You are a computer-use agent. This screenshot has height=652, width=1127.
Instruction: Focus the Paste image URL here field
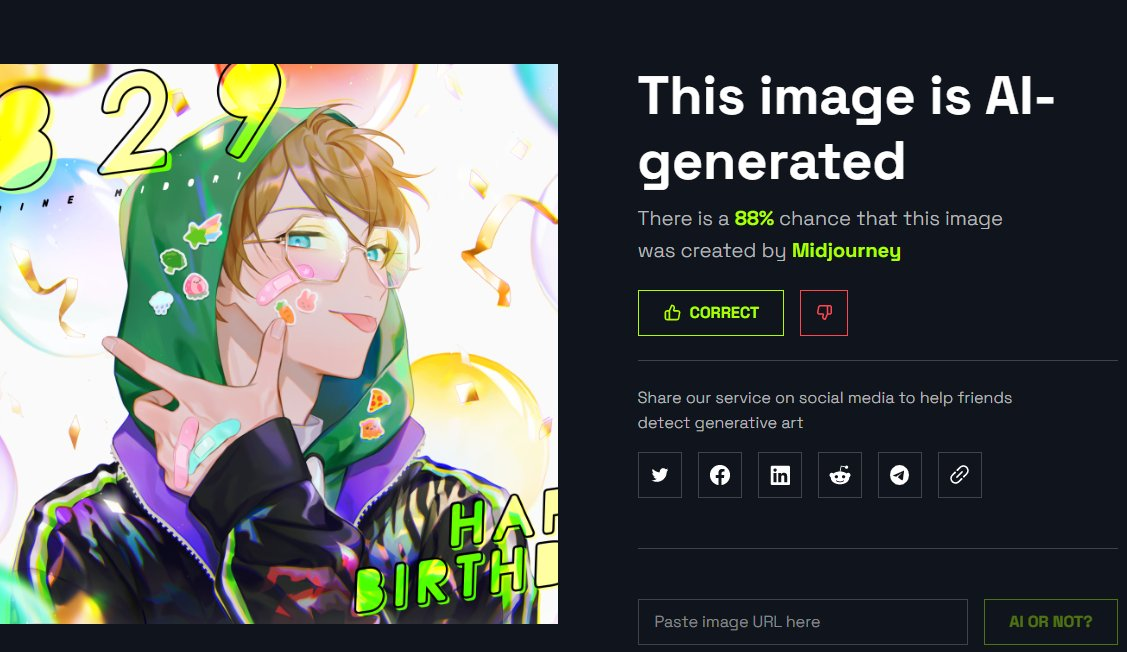pyautogui.click(x=803, y=622)
